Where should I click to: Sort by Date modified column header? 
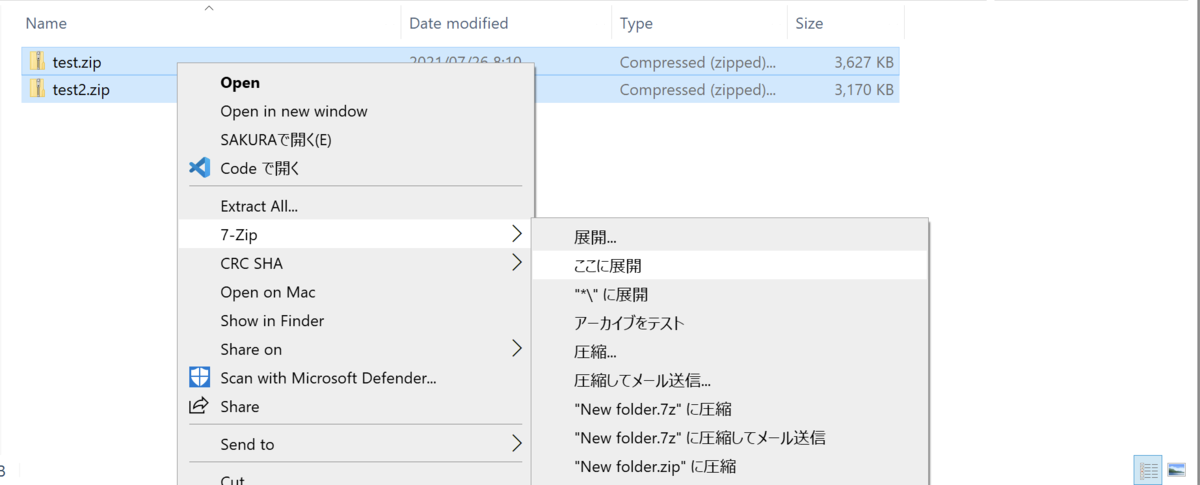(x=458, y=23)
